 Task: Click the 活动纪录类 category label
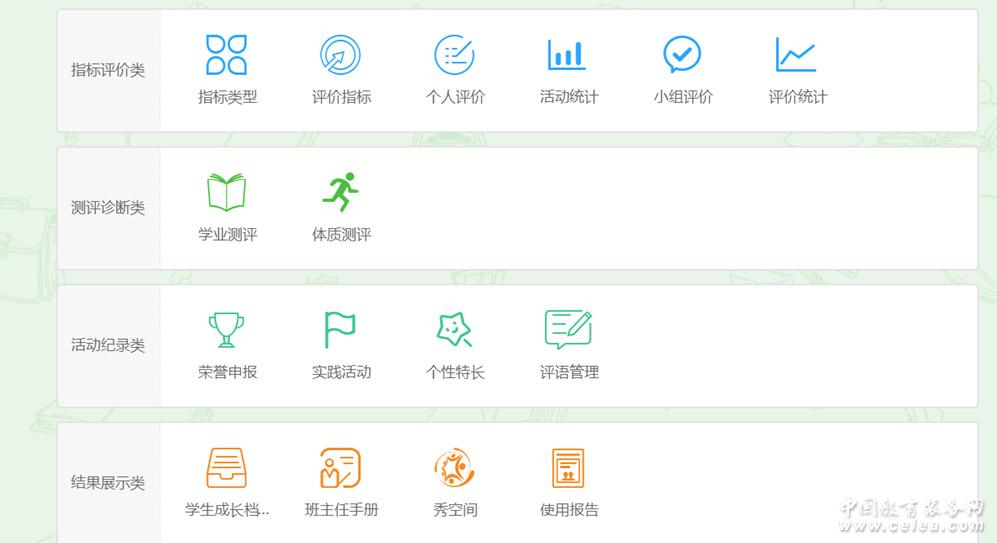coord(108,346)
